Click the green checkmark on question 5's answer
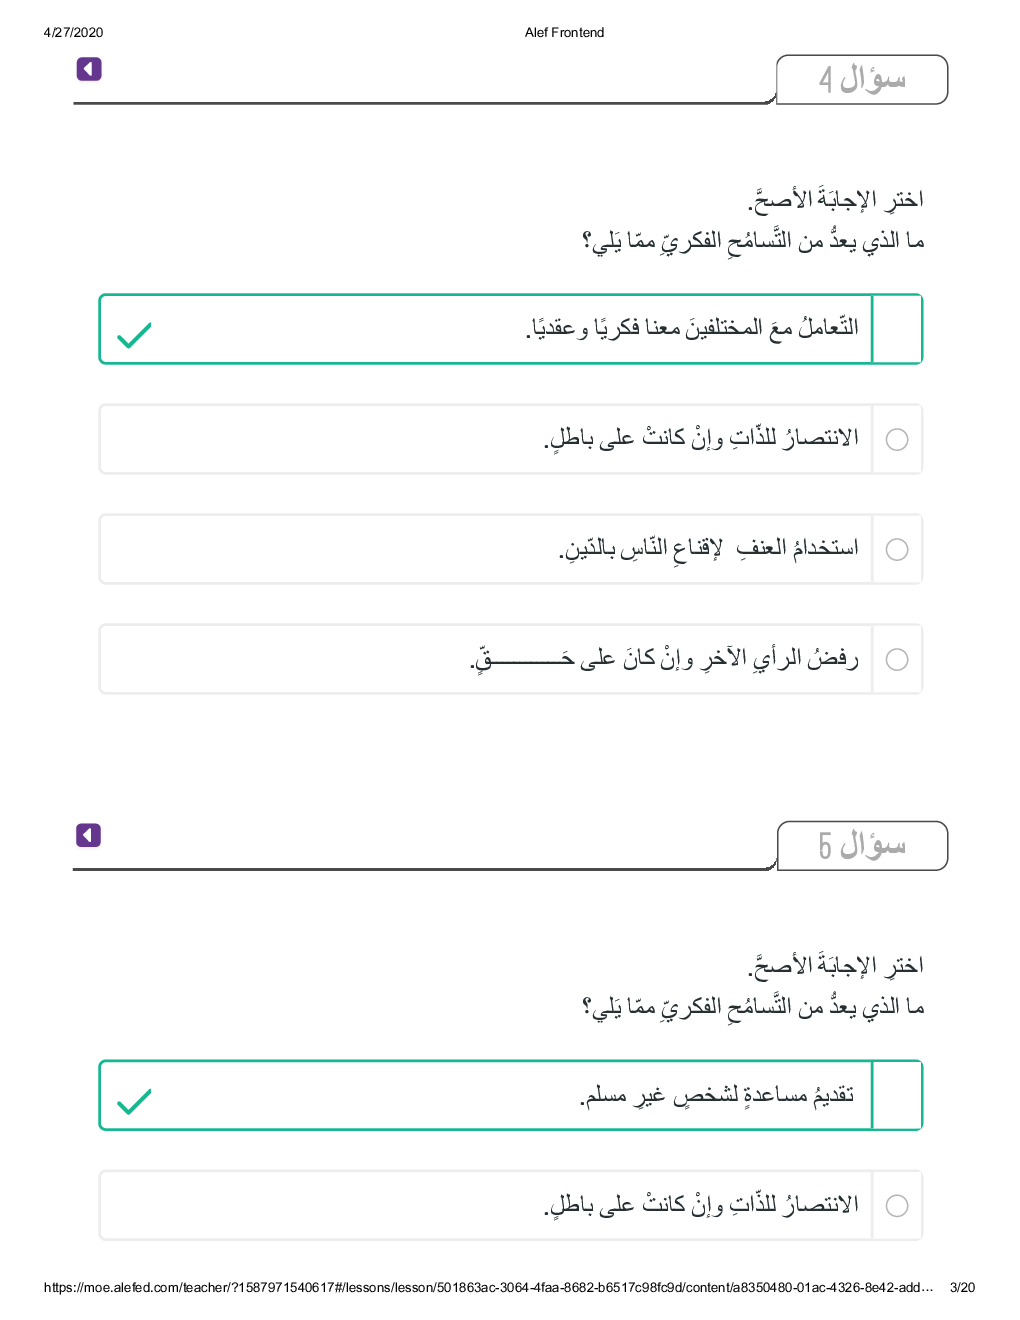 point(134,1101)
